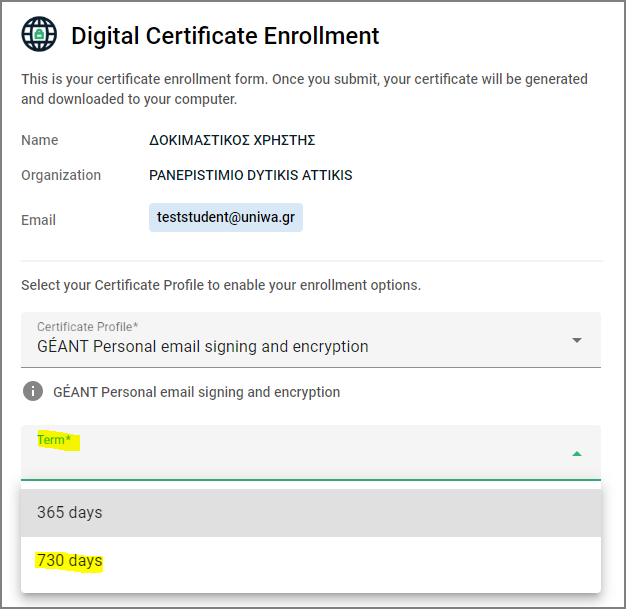Click the Email field label
Viewport: 626px width, 609px height.
(x=38, y=220)
